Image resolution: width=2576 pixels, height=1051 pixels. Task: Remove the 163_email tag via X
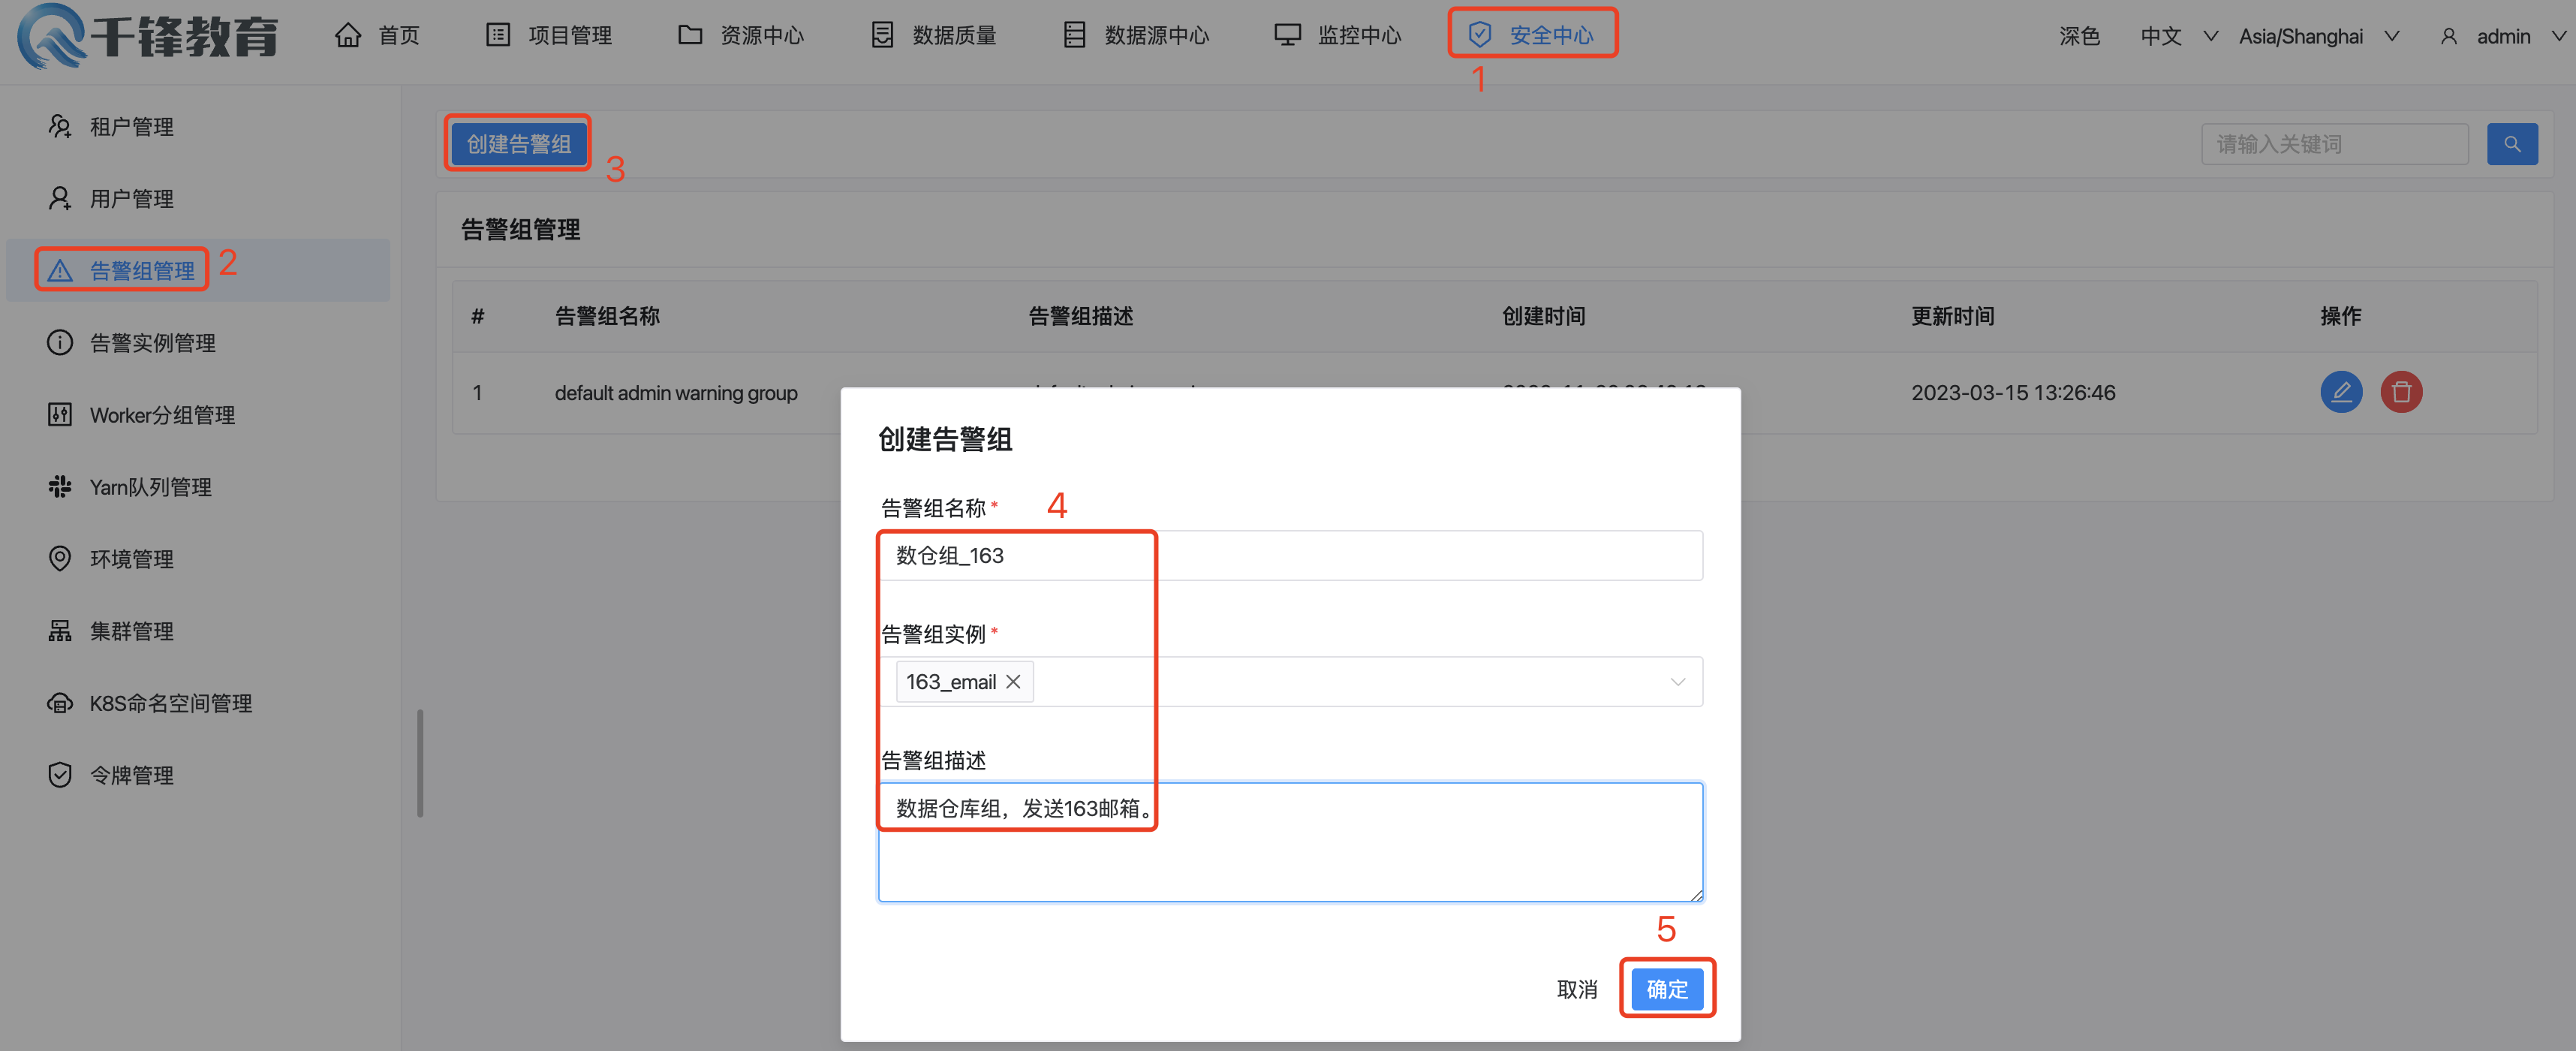click(x=1013, y=682)
